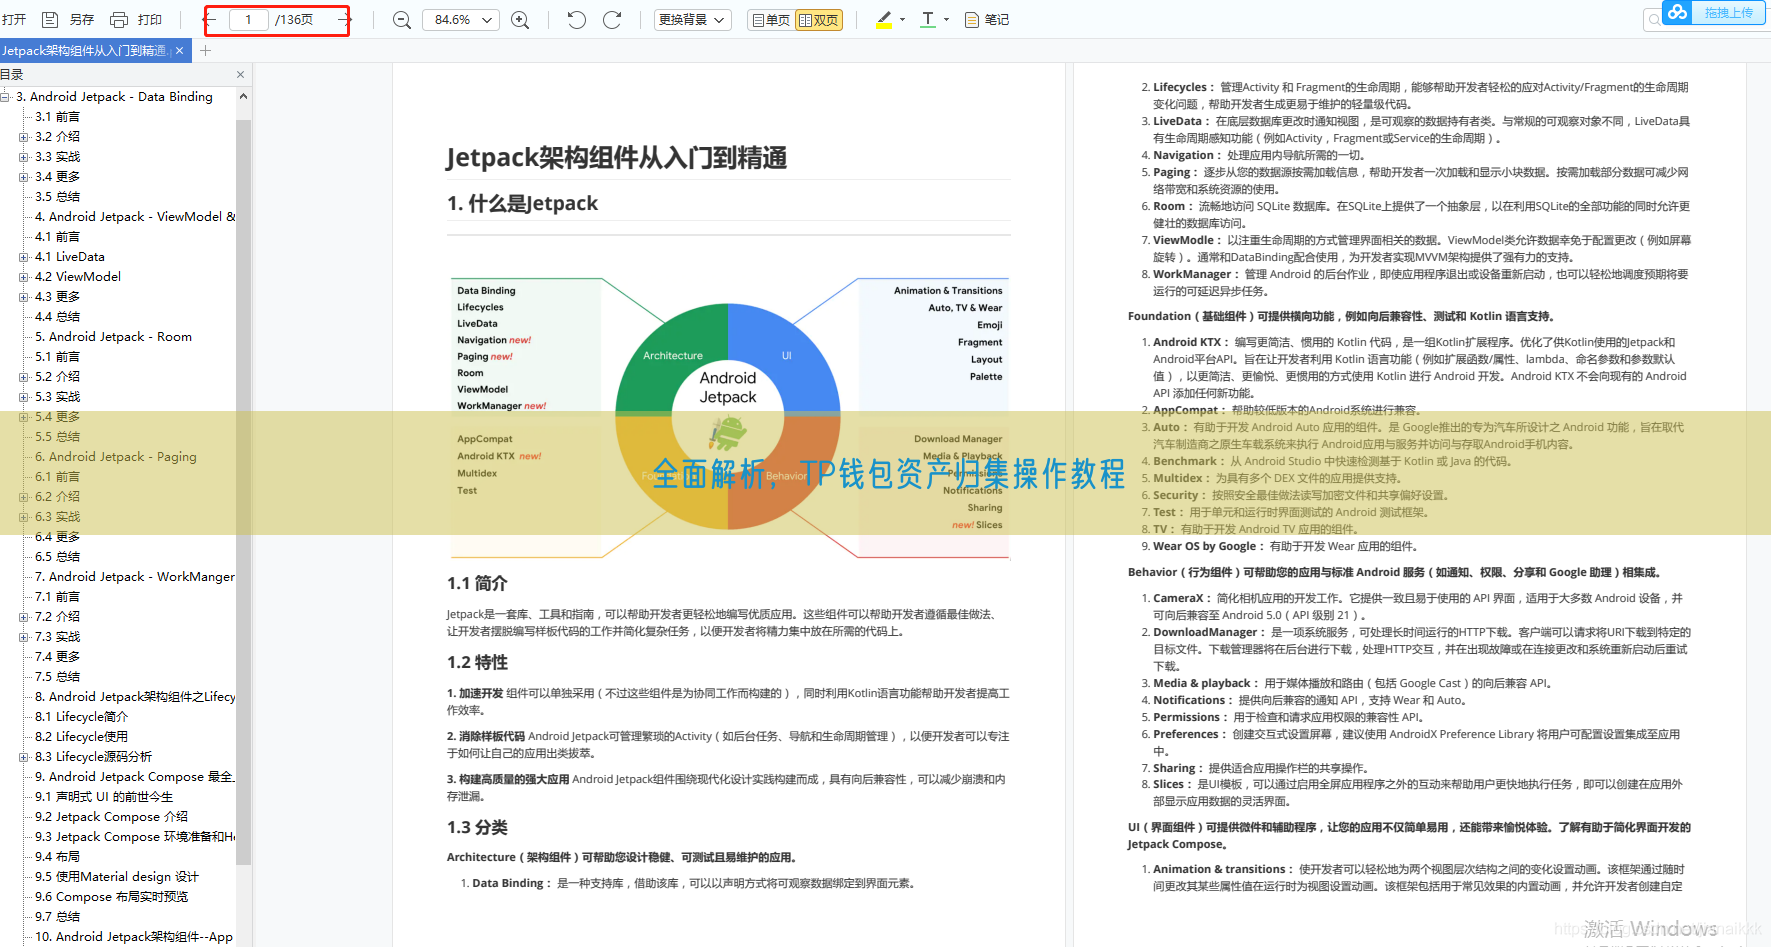The image size is (1771, 947).
Task: Click the 另存 save-as icon
Action: pos(49,19)
